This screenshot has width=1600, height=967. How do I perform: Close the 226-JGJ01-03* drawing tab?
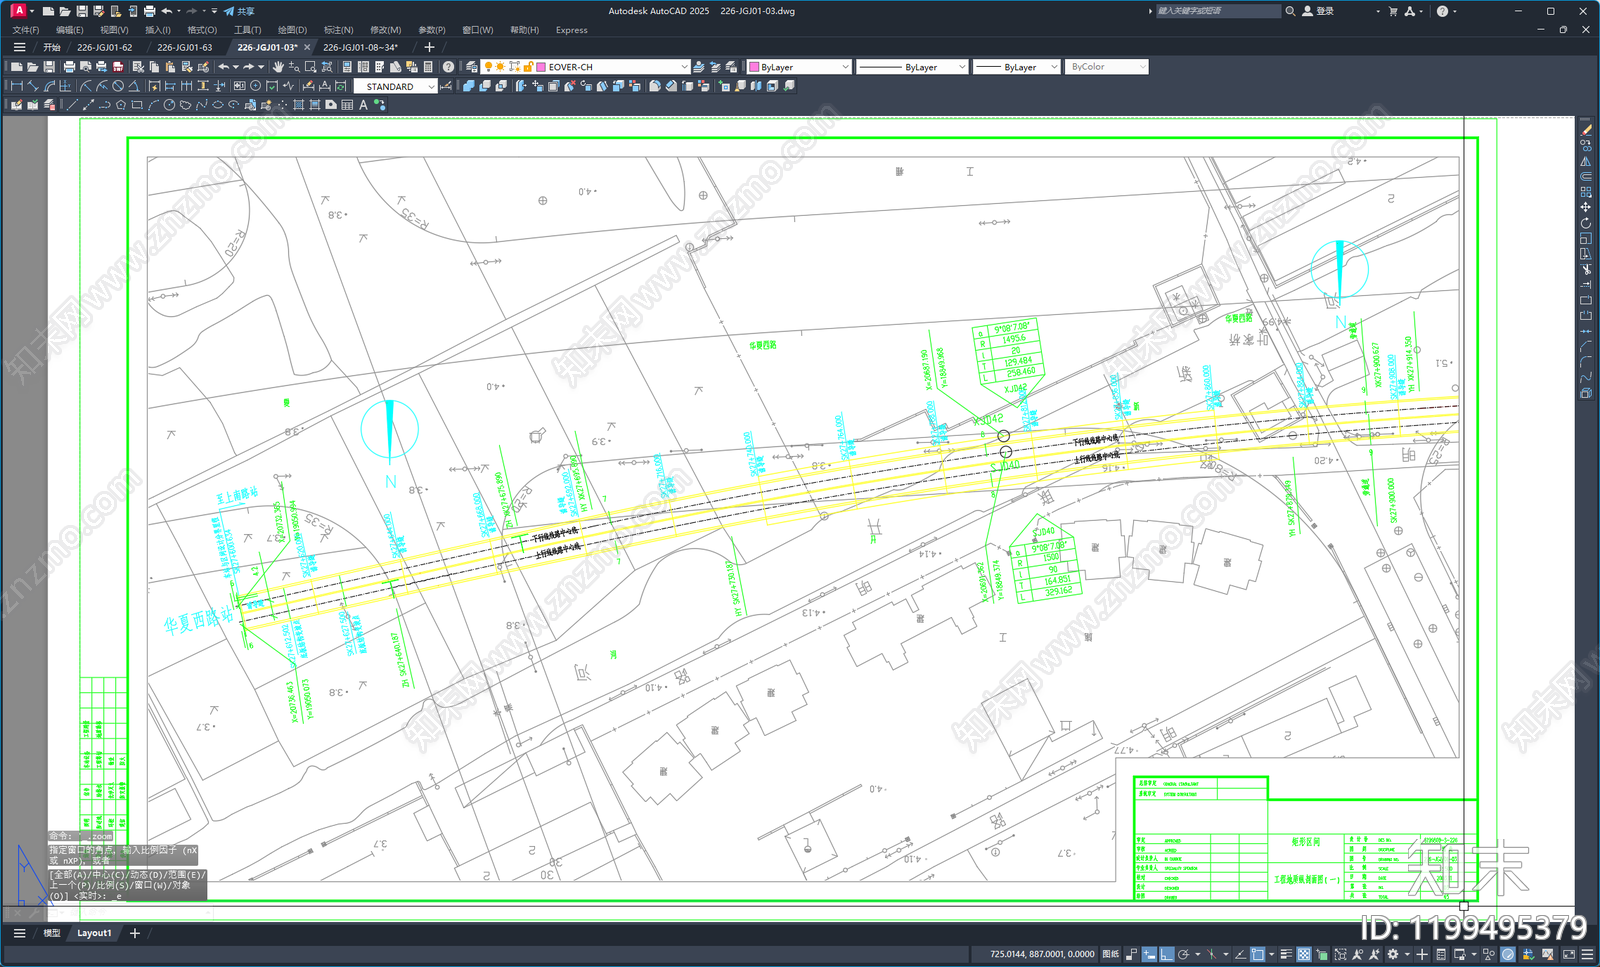(307, 47)
